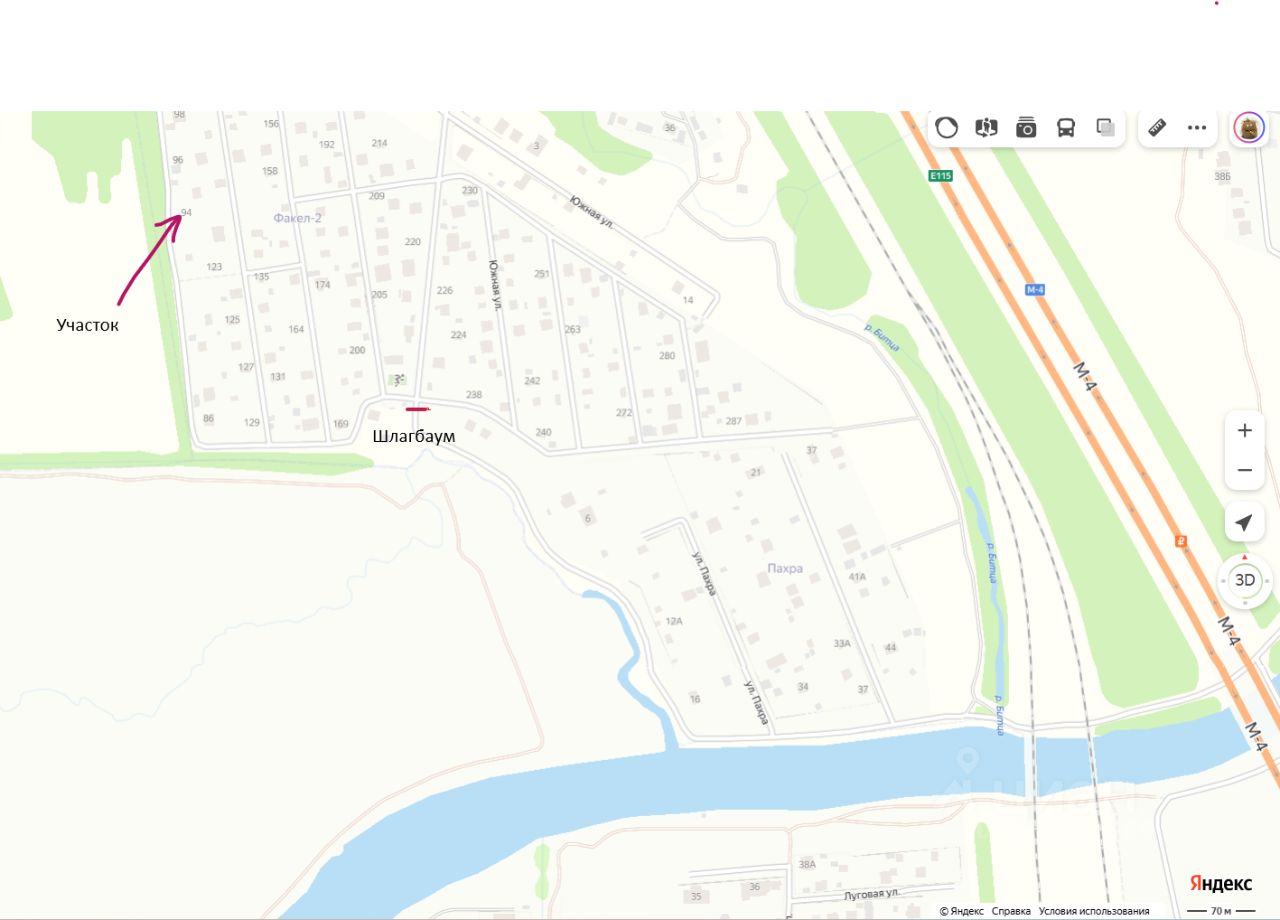Open the Яндекс logo link

[1221, 883]
